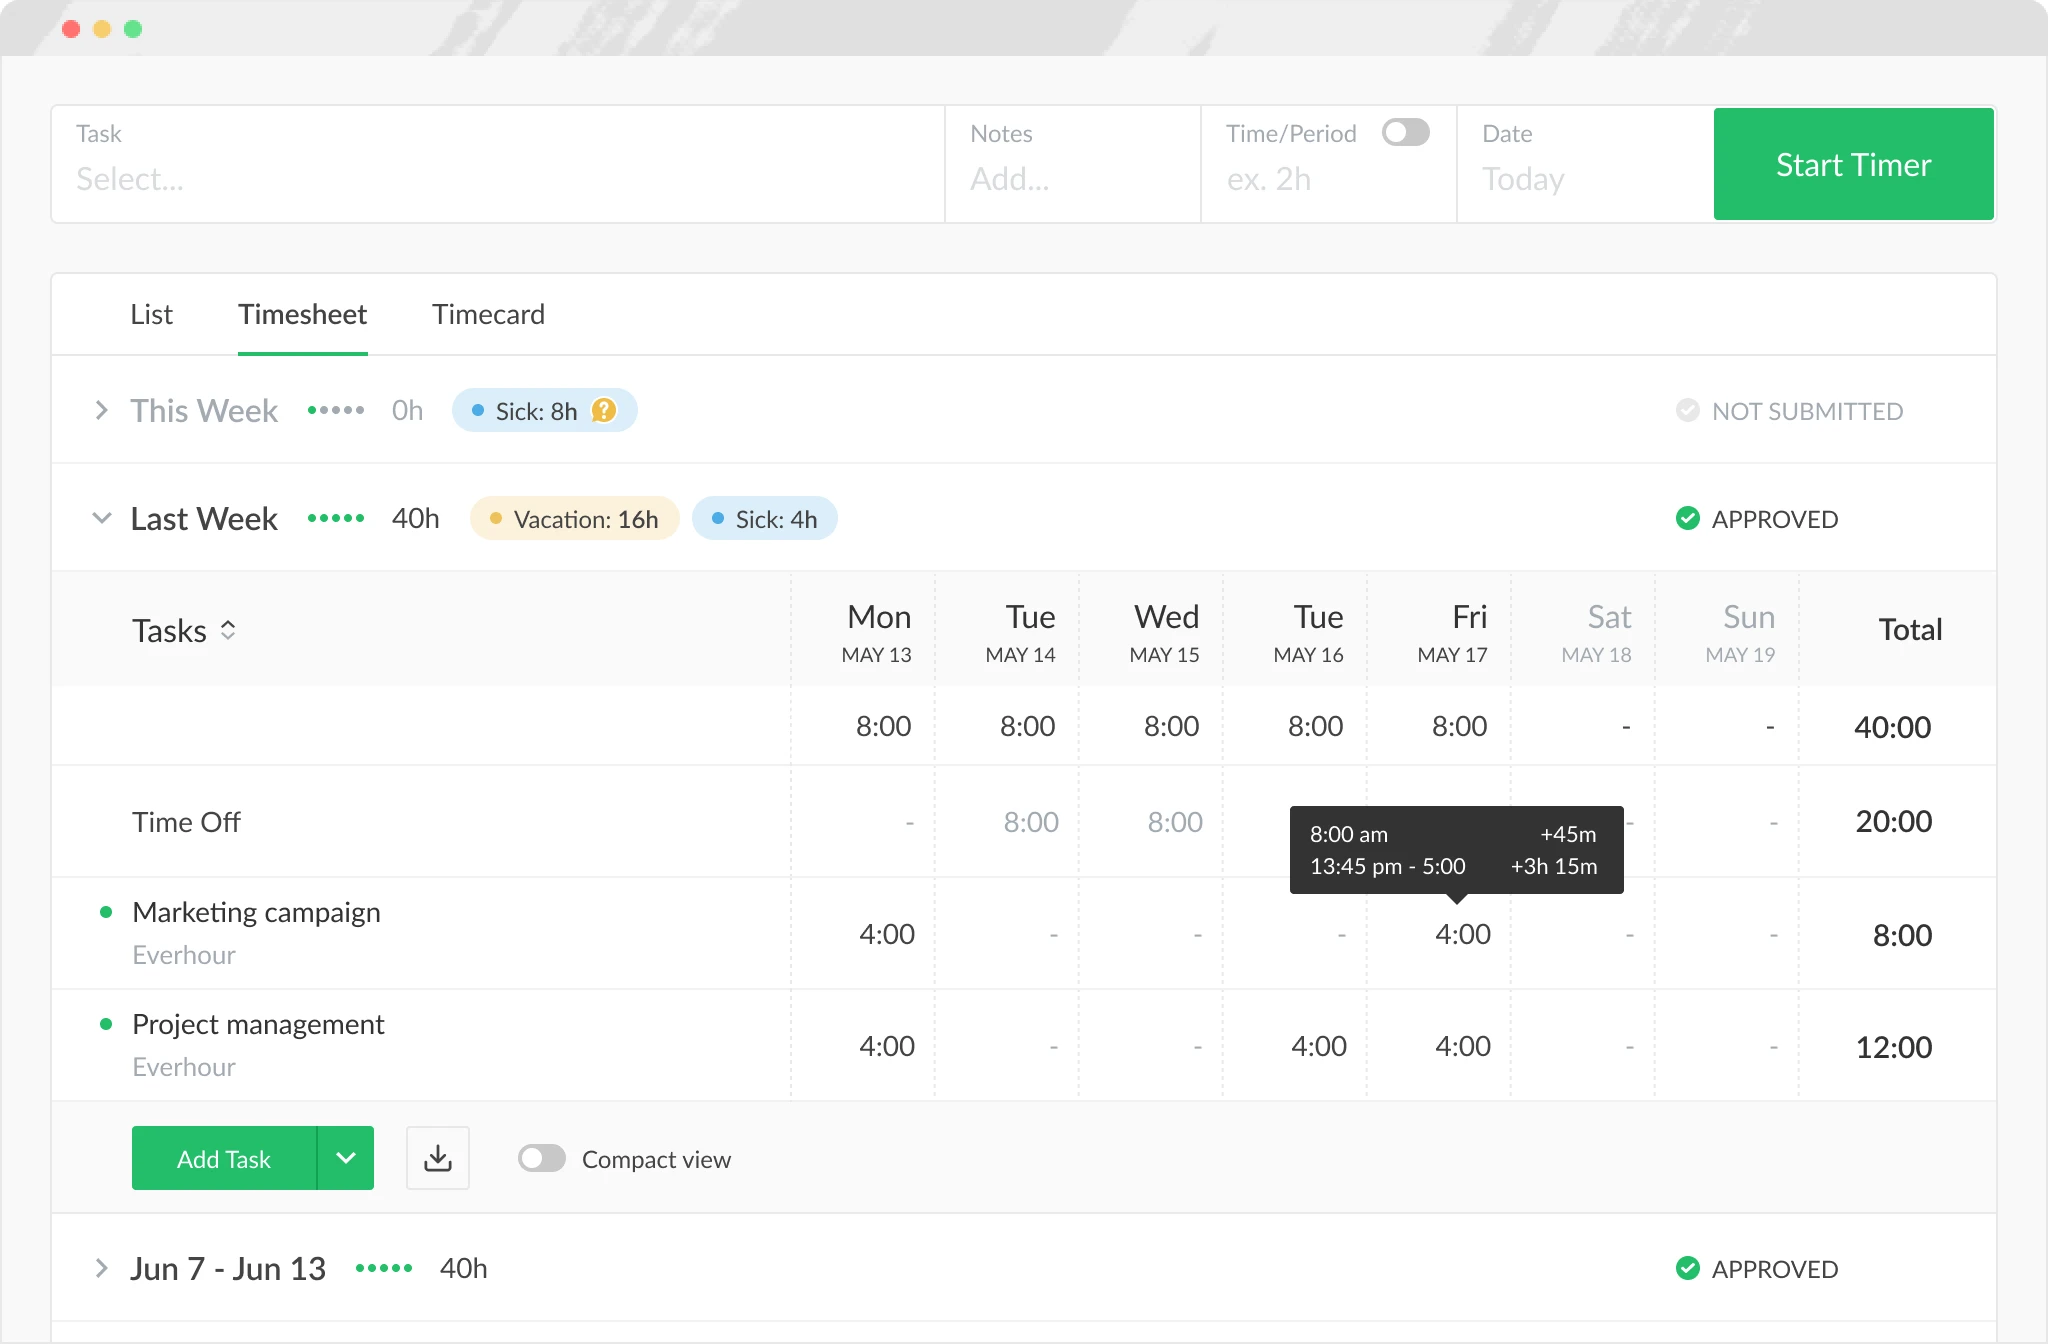Click the Task Select input field

400,179
